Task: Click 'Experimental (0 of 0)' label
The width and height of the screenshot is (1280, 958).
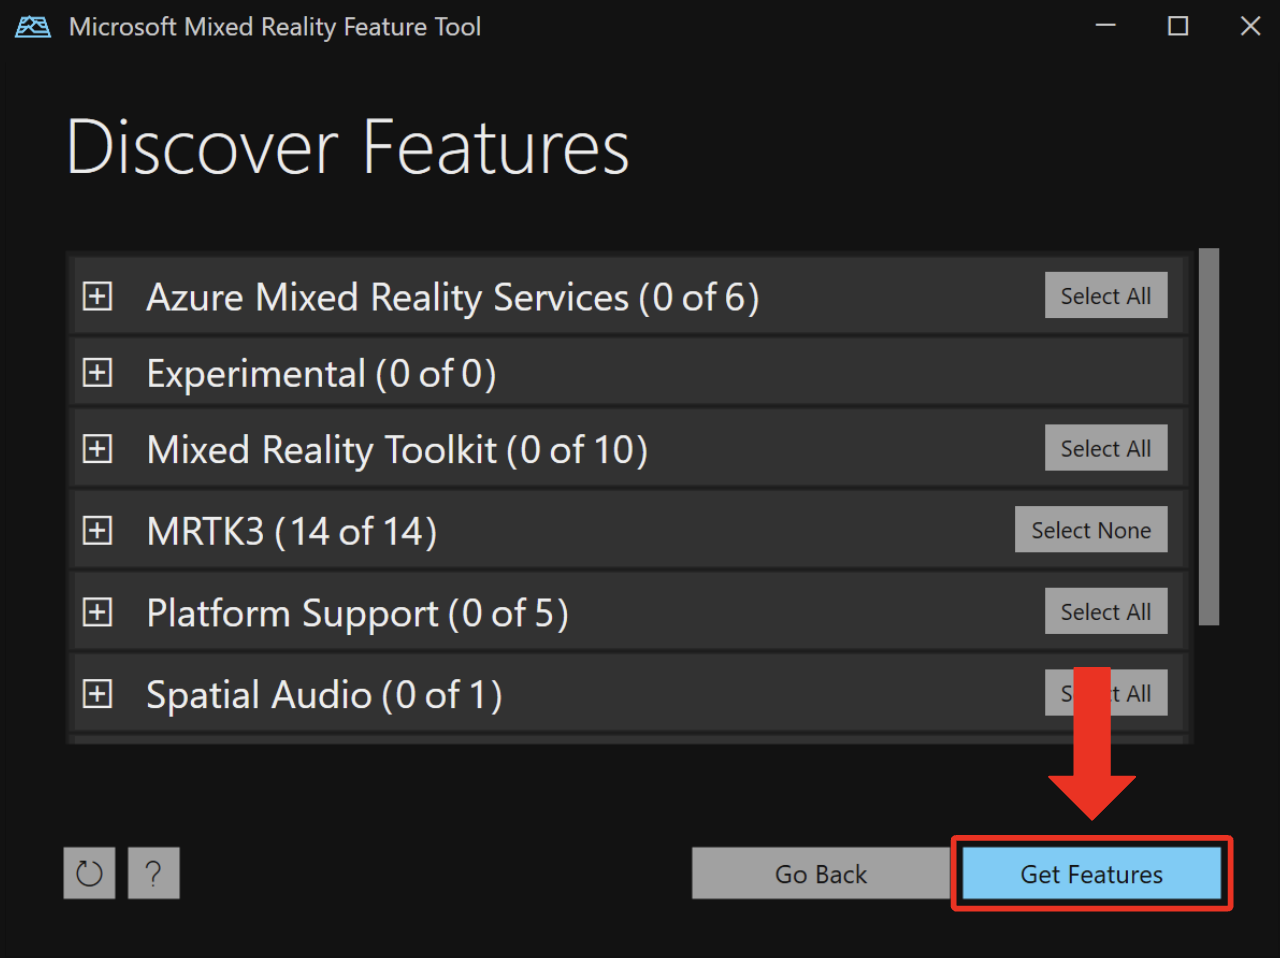Action: 321,374
